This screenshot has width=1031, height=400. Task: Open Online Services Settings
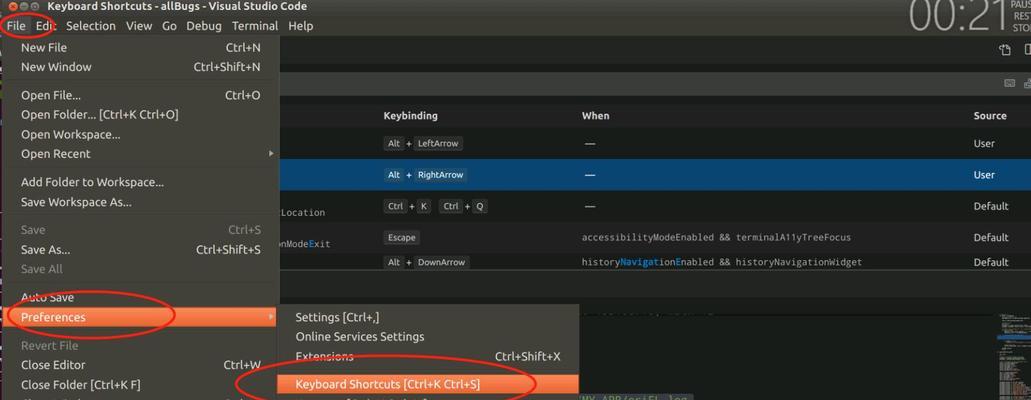coord(428,337)
